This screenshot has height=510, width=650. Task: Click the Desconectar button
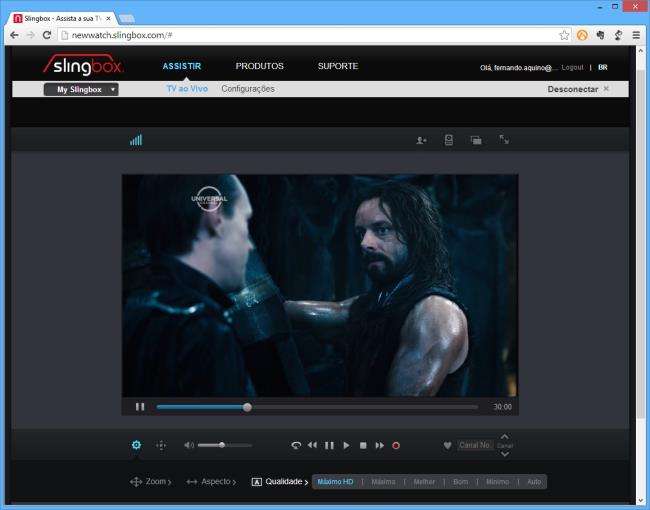click(578, 89)
